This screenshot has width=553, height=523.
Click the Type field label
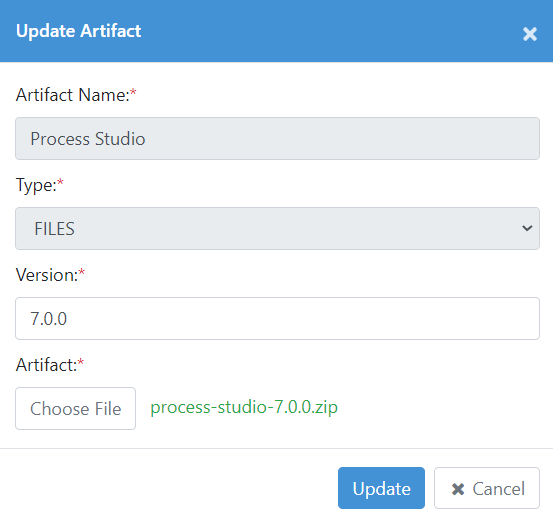tap(36, 185)
